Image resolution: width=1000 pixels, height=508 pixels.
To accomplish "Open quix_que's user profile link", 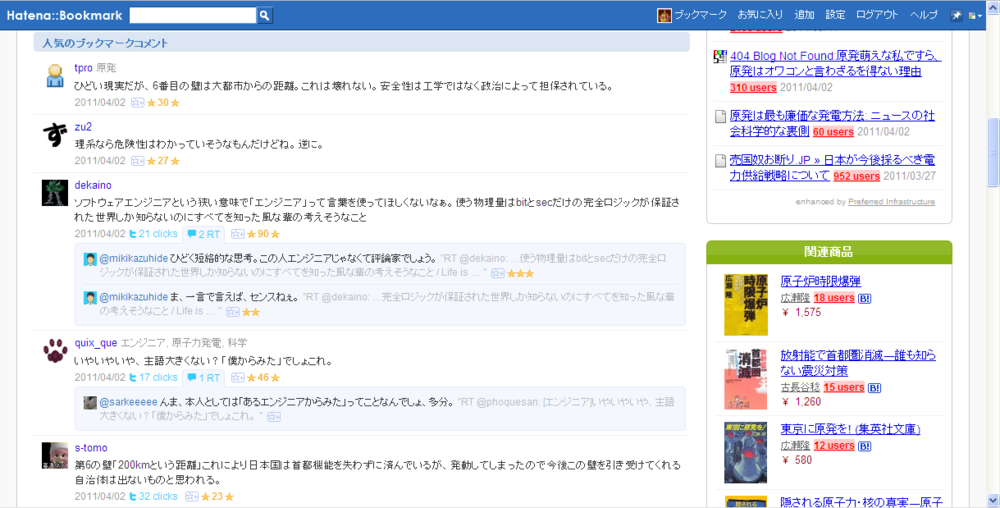I will (96, 343).
